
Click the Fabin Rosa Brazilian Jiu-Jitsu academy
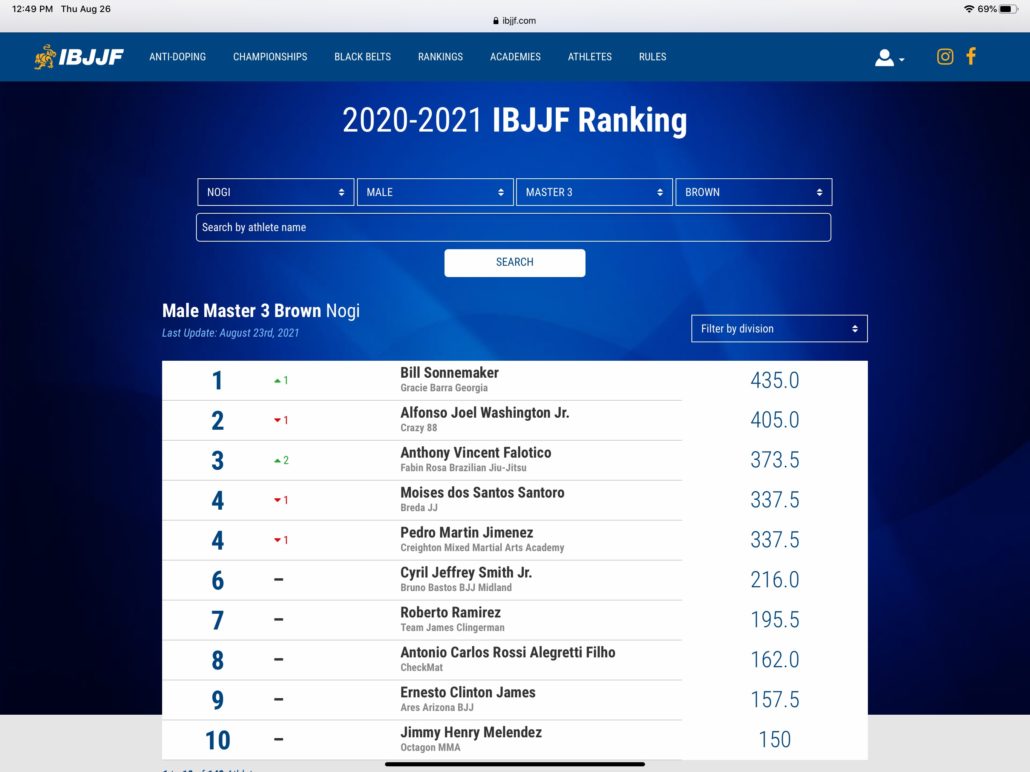[463, 468]
